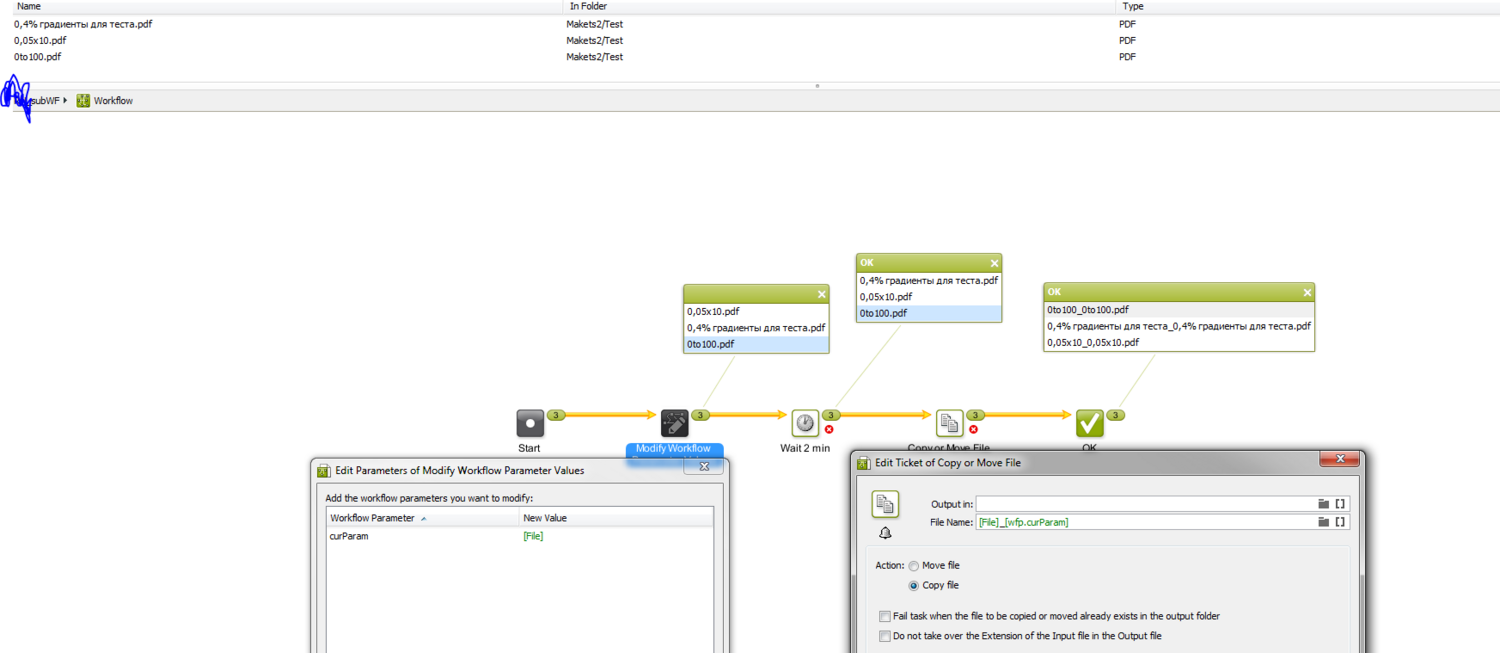Click the count badge beside the Wait 2 min node
The height and width of the screenshot is (653, 1500).
click(831, 414)
